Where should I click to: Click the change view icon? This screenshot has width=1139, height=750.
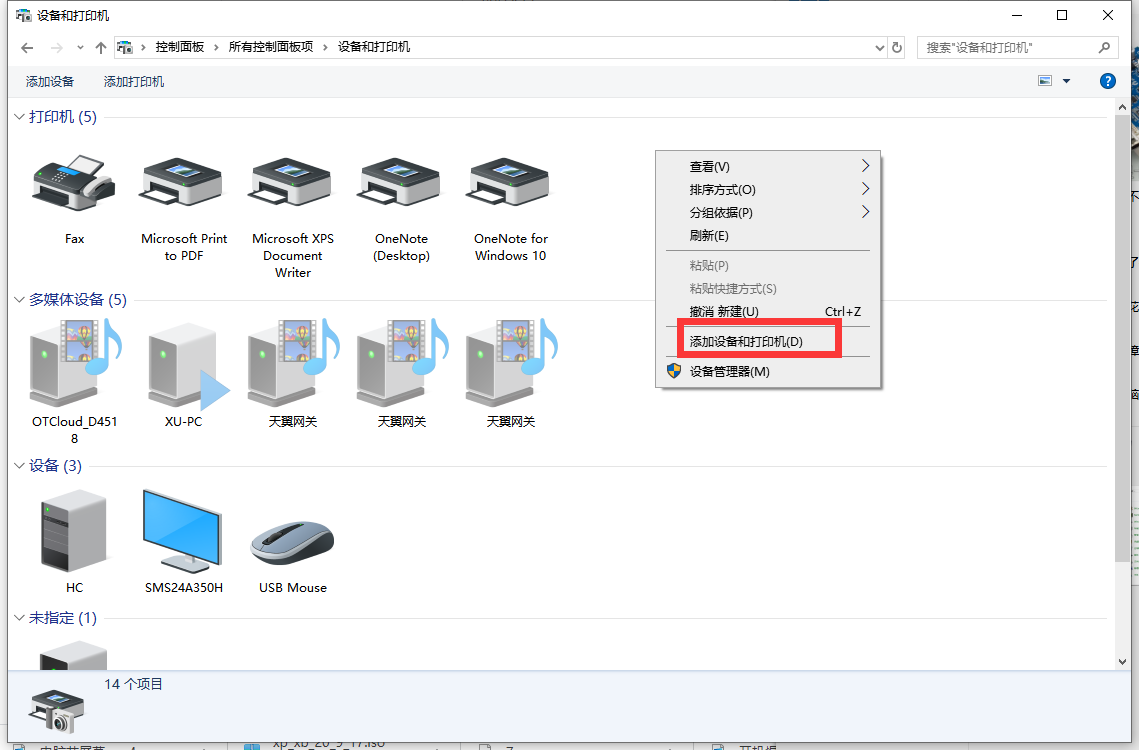tap(1045, 81)
